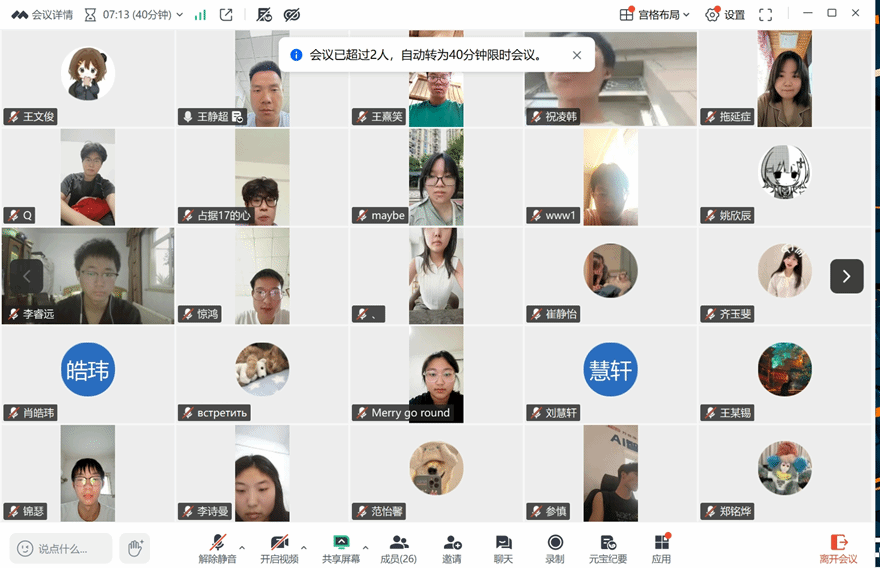Open 元宝纪要 meeting notes
The height and width of the screenshot is (568, 880).
coord(608,548)
